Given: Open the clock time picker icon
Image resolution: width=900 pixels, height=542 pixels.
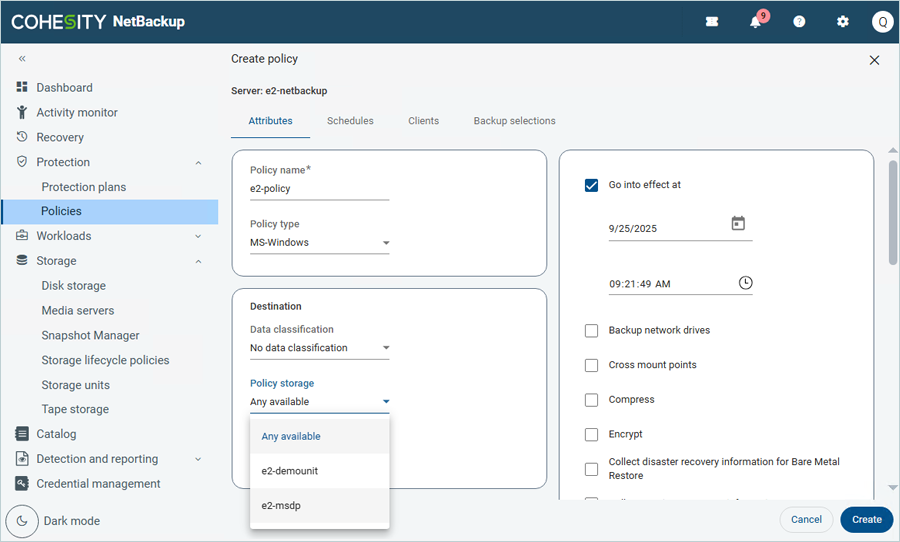Looking at the screenshot, I should tap(745, 283).
